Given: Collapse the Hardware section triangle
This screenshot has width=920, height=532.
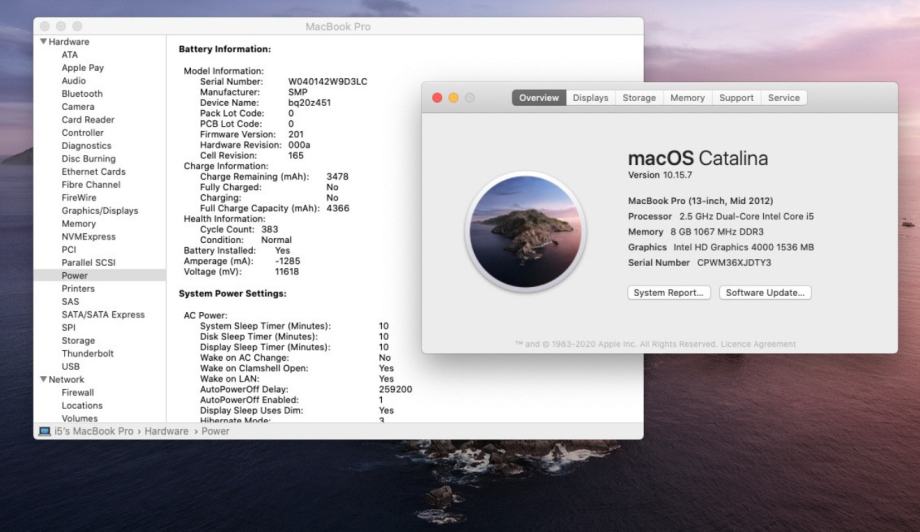Looking at the screenshot, I should tap(43, 42).
